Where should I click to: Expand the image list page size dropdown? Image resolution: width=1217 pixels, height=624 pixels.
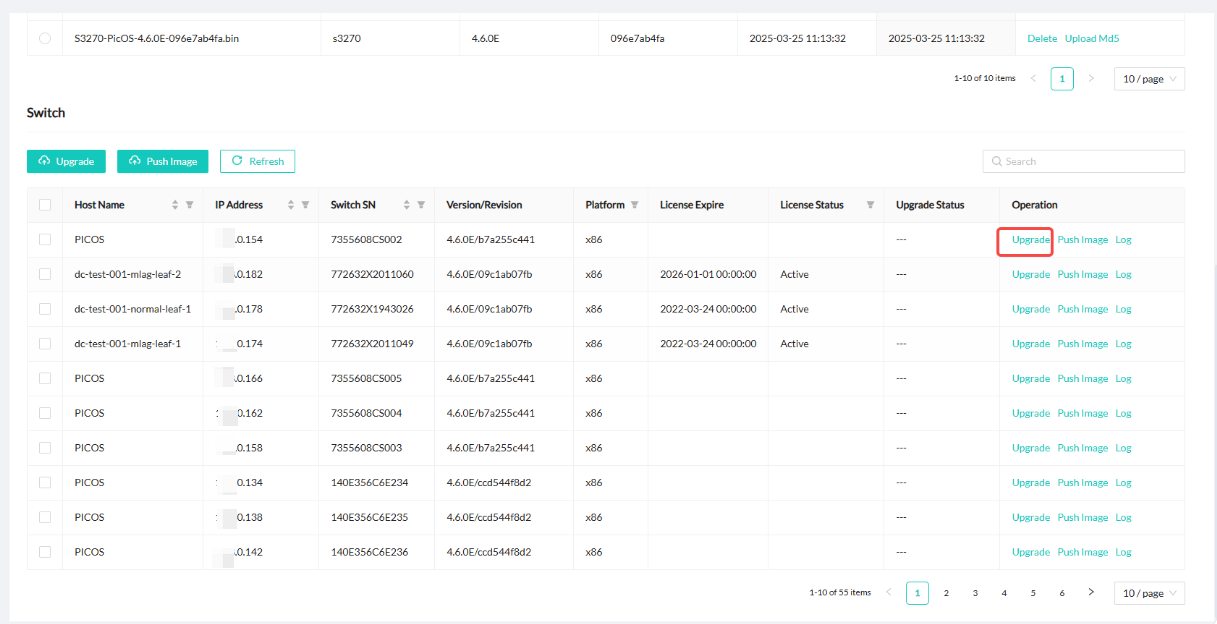pos(1149,79)
